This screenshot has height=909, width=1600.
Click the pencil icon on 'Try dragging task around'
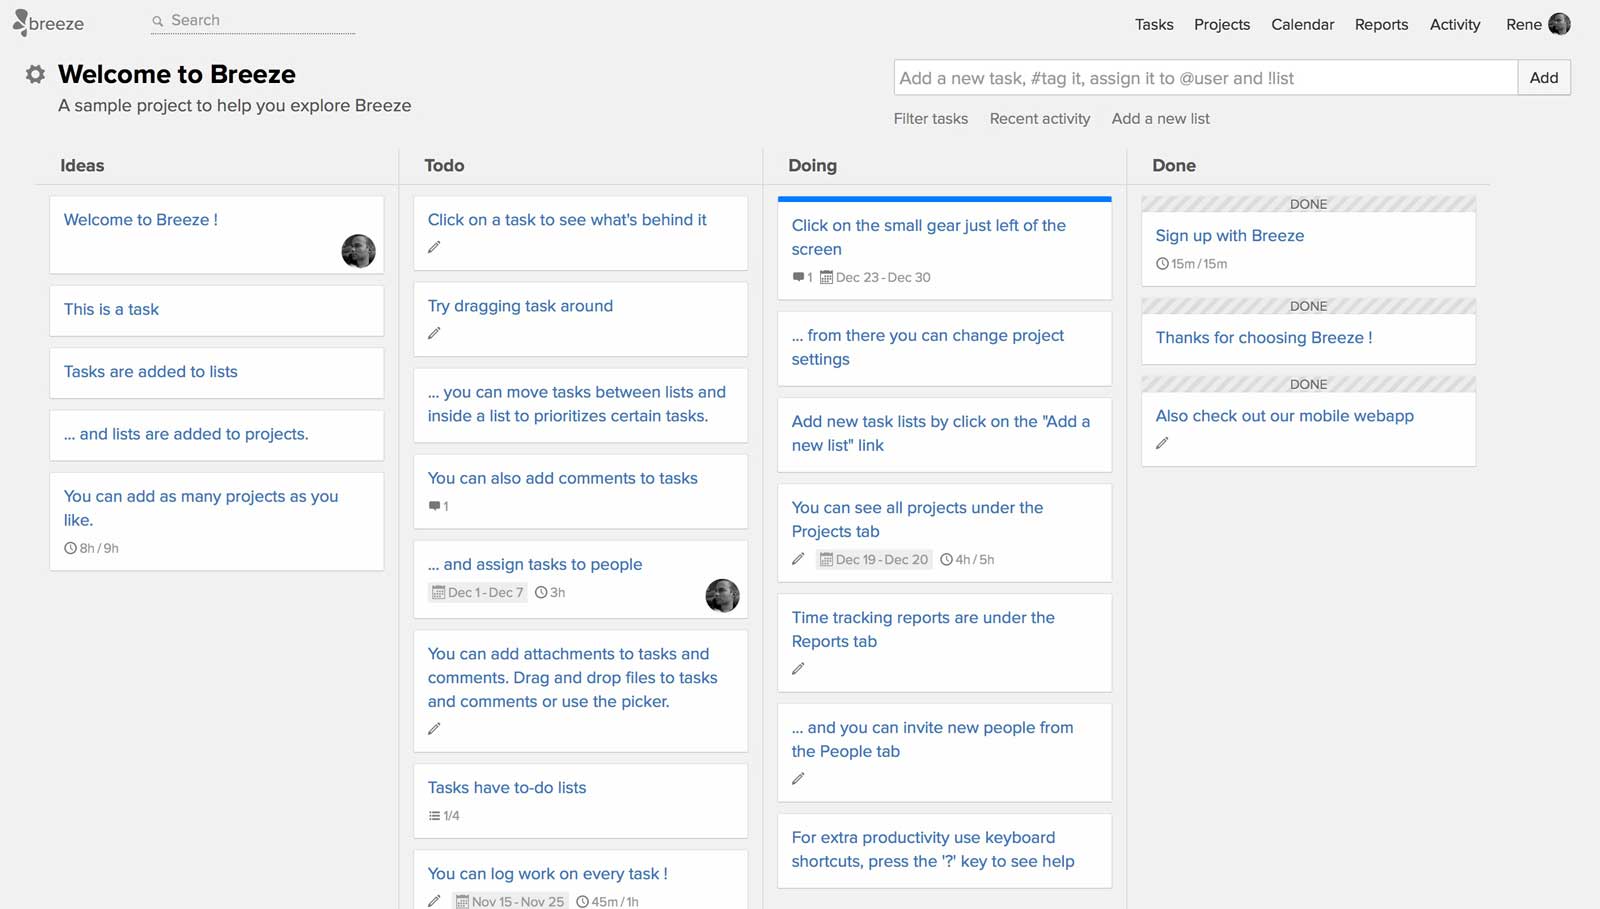click(x=434, y=333)
